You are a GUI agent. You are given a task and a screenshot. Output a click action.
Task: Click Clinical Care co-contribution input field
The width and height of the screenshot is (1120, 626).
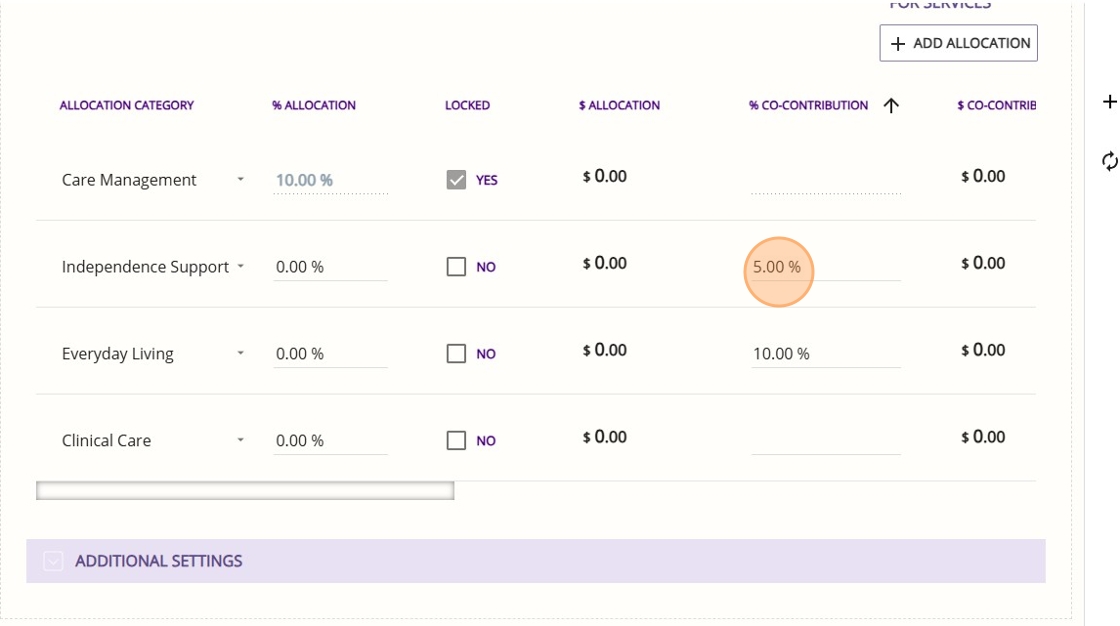pos(825,440)
